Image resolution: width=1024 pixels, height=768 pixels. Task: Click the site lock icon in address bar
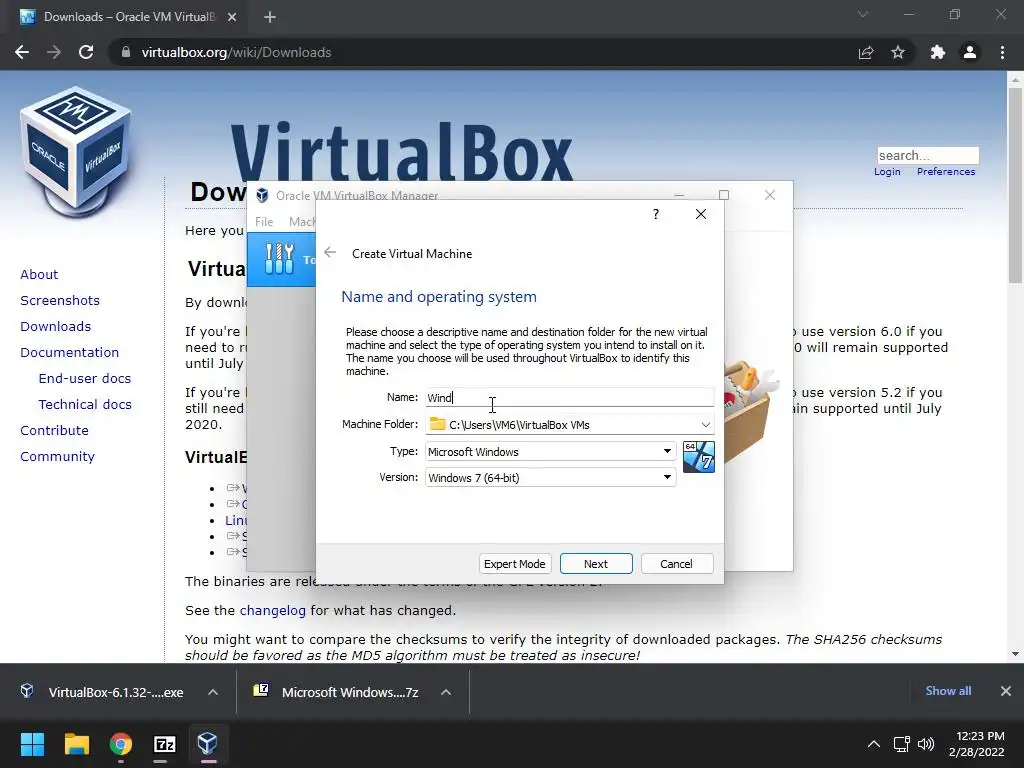(x=126, y=52)
